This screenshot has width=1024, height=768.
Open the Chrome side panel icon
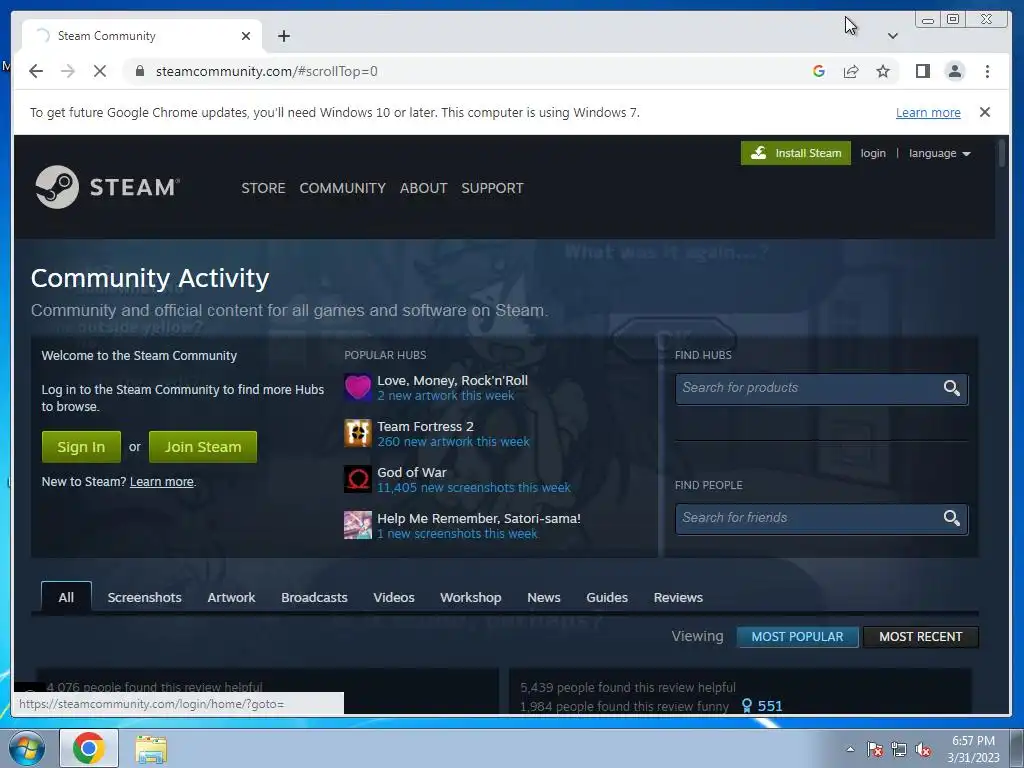pyautogui.click(x=922, y=71)
